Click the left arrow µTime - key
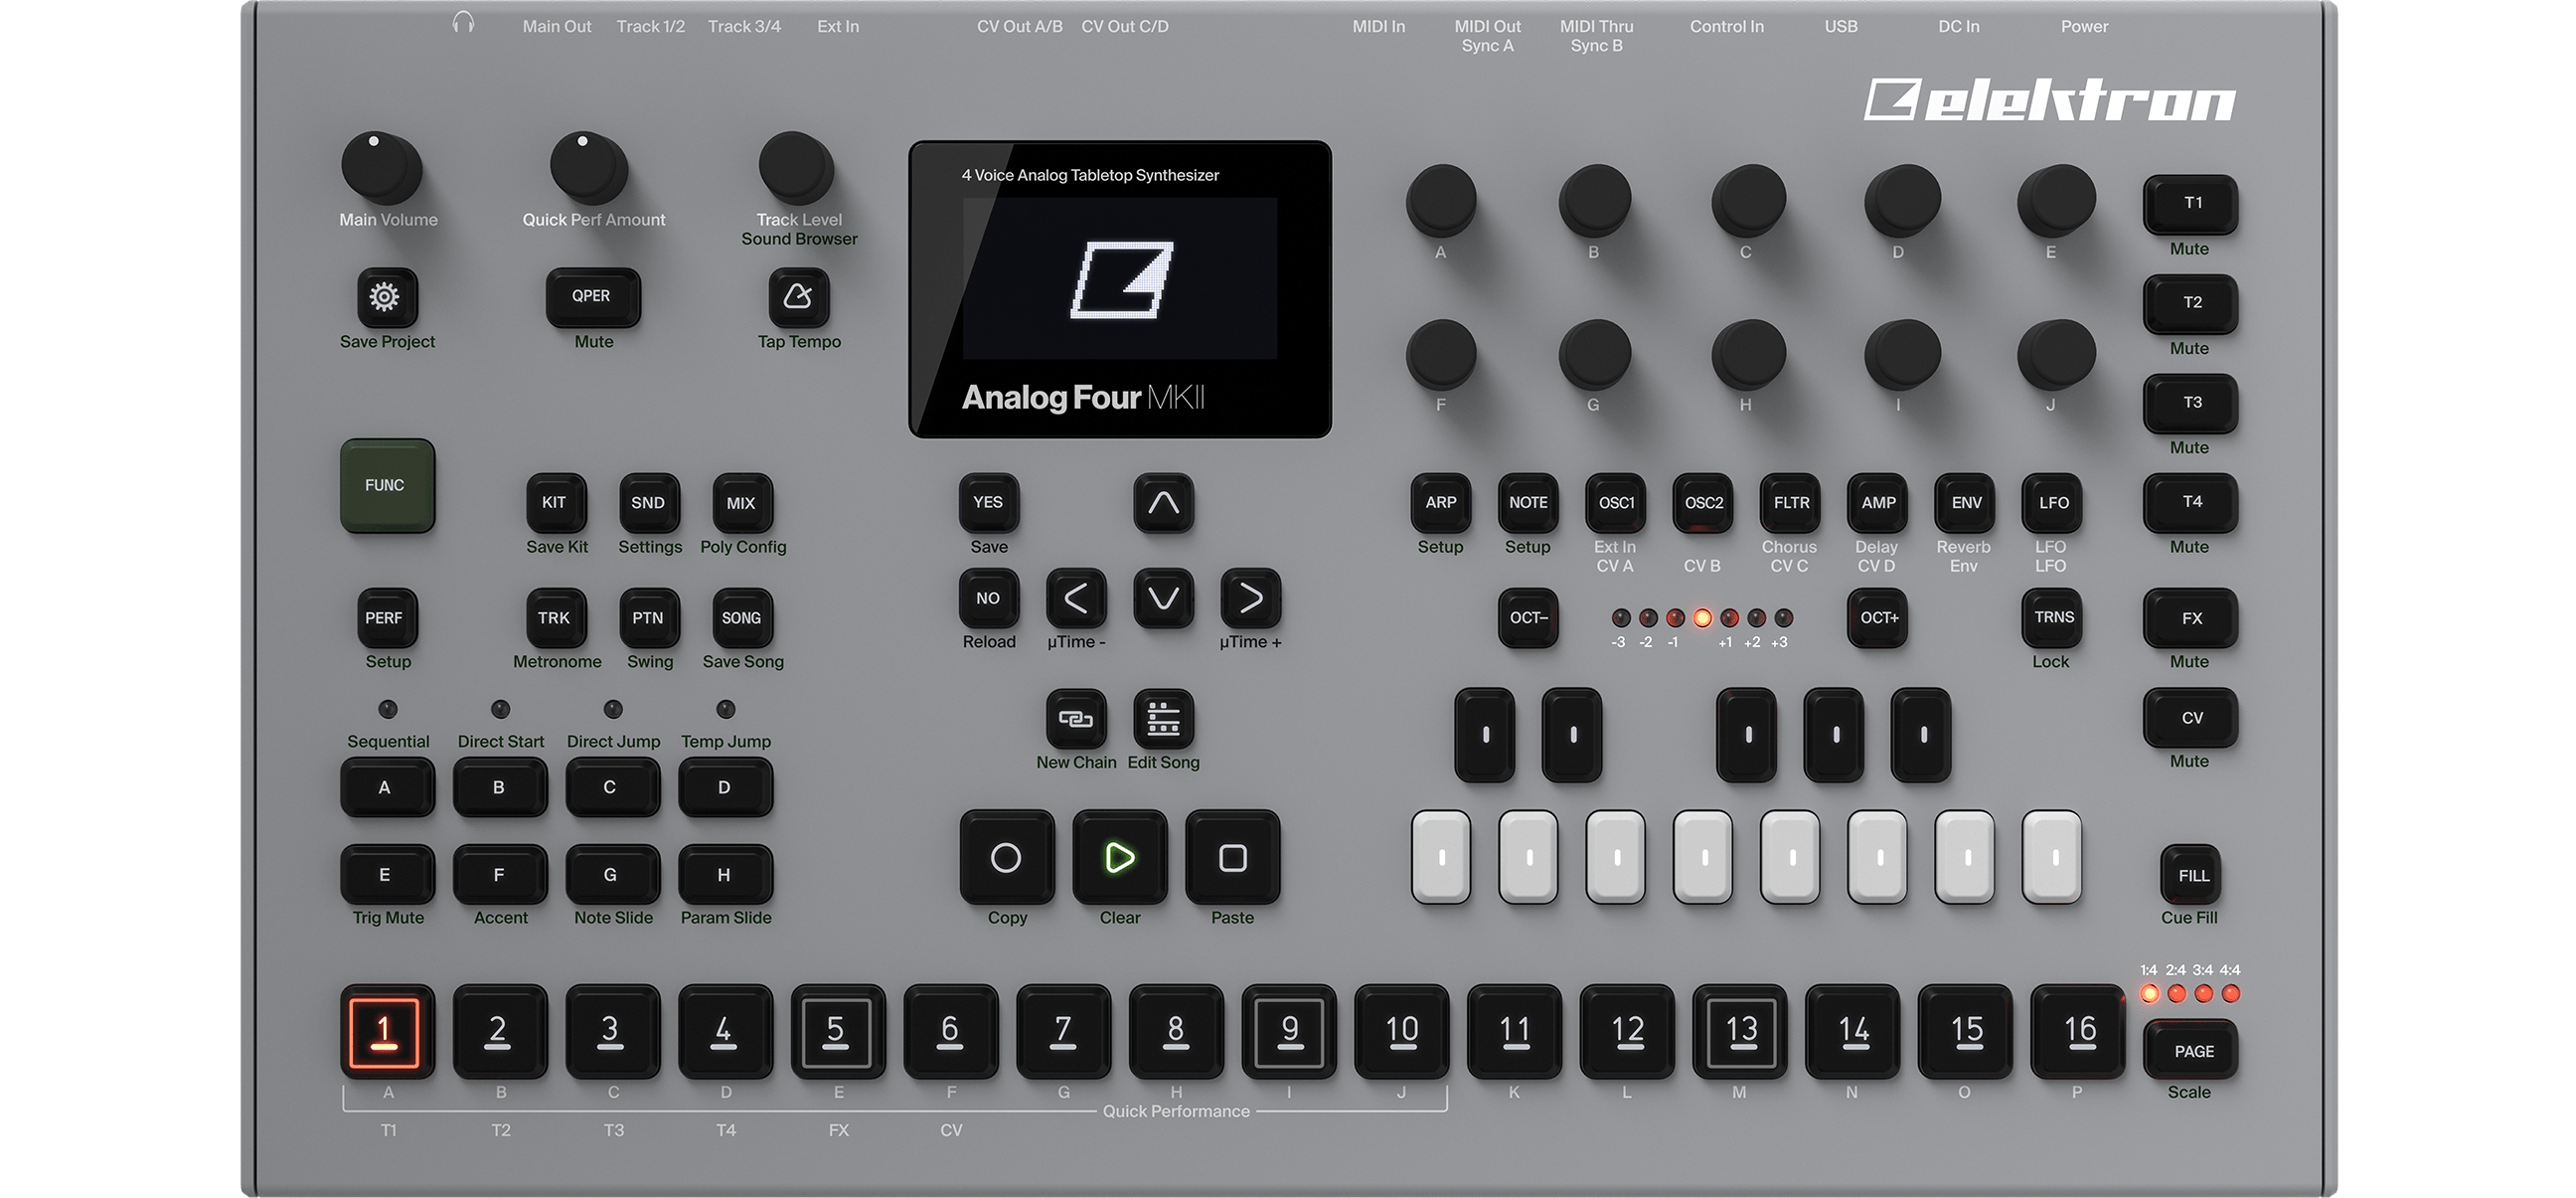The width and height of the screenshot is (2576, 1198). tap(1076, 598)
